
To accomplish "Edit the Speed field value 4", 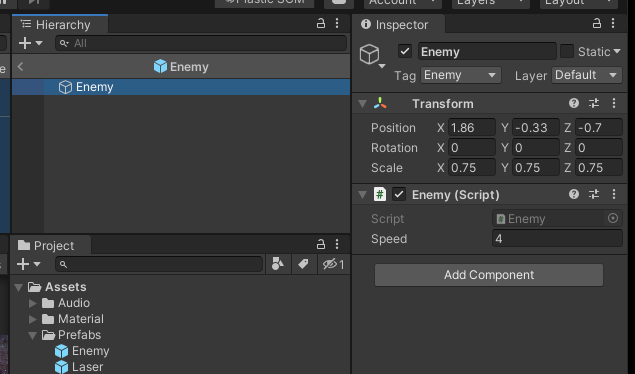I will pos(557,239).
